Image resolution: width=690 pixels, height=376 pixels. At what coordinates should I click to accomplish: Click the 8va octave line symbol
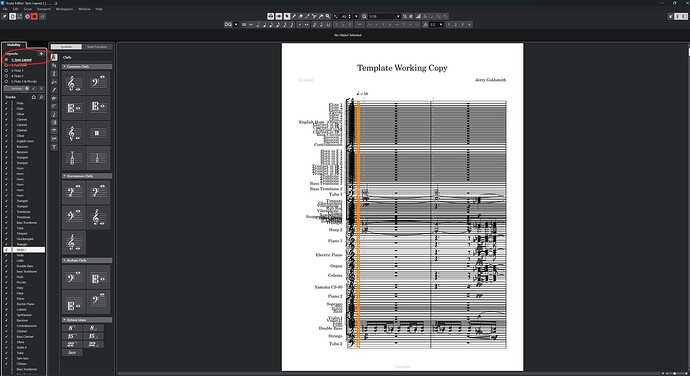click(x=72, y=328)
